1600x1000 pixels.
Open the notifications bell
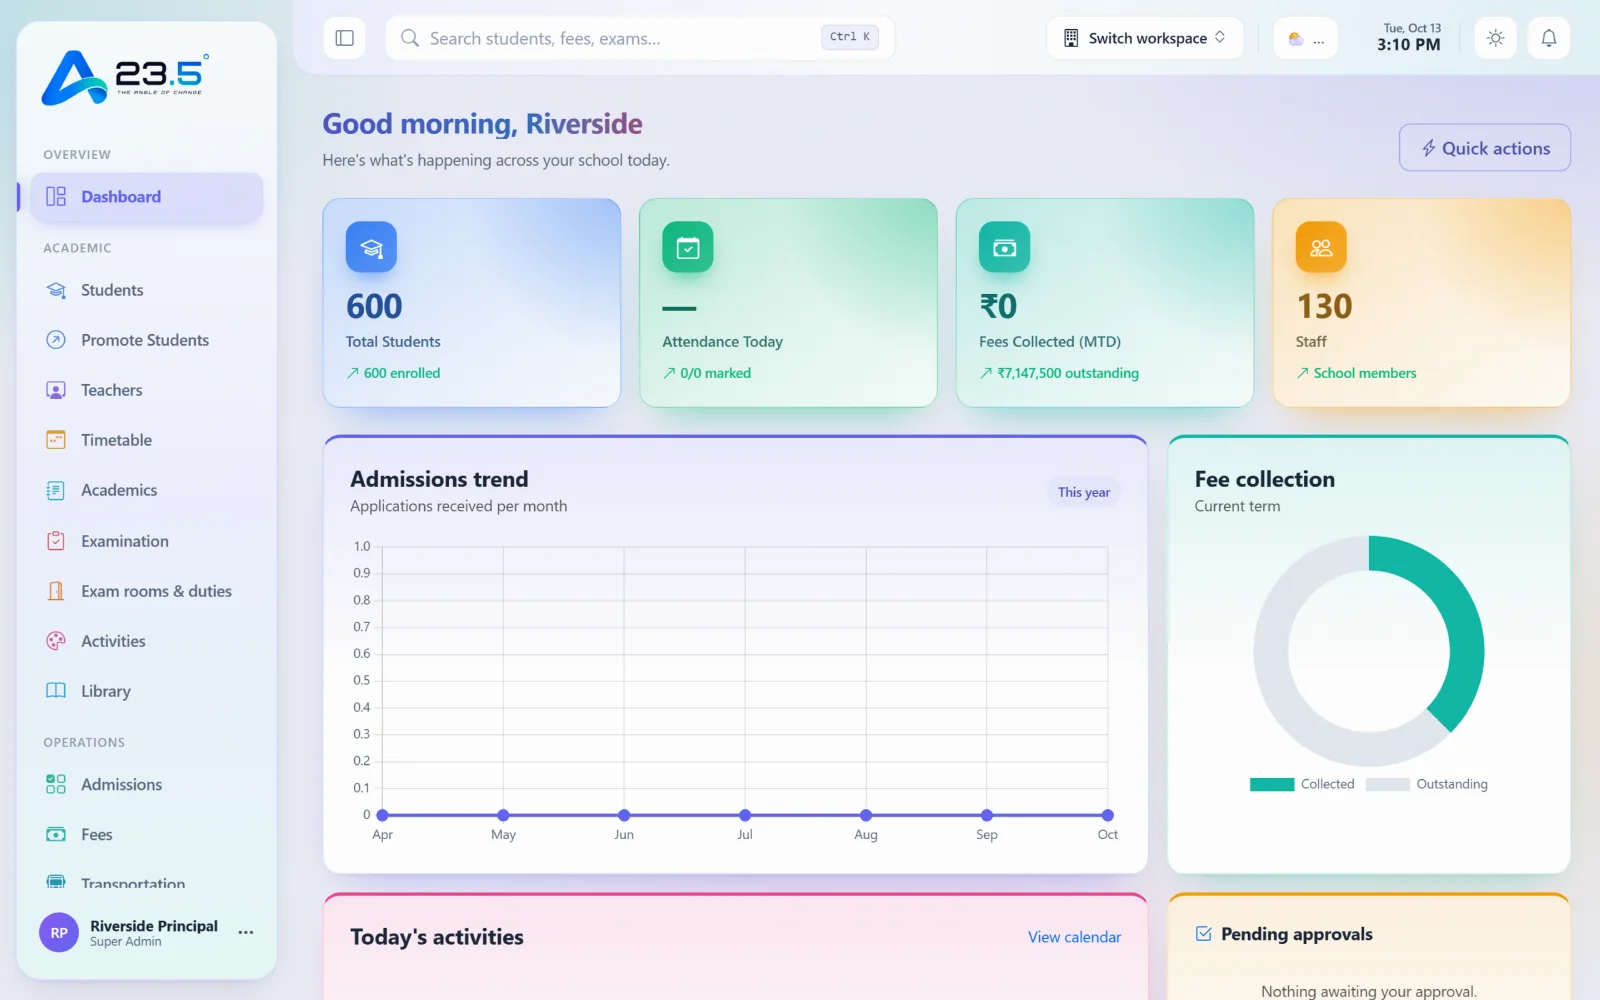(1548, 38)
